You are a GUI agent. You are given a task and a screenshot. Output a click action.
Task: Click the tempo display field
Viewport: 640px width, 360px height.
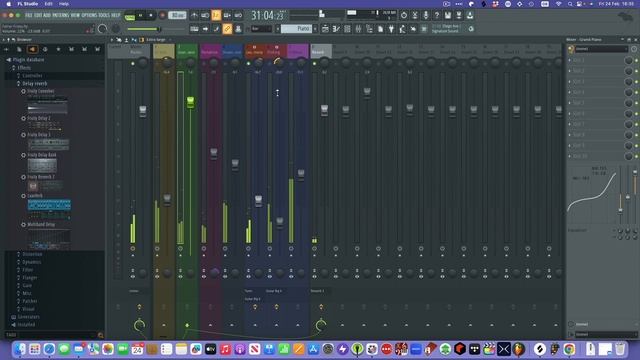tap(177, 16)
